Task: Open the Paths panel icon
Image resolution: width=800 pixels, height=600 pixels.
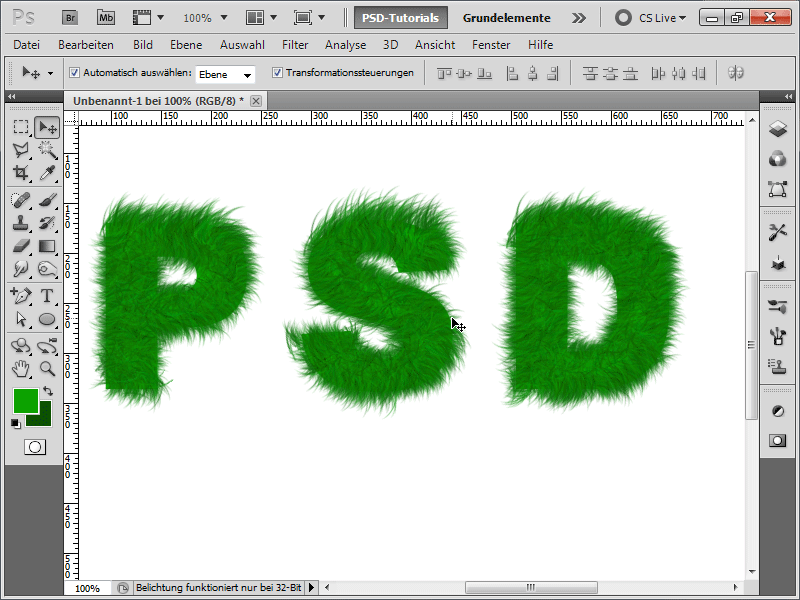Action: tap(778, 190)
